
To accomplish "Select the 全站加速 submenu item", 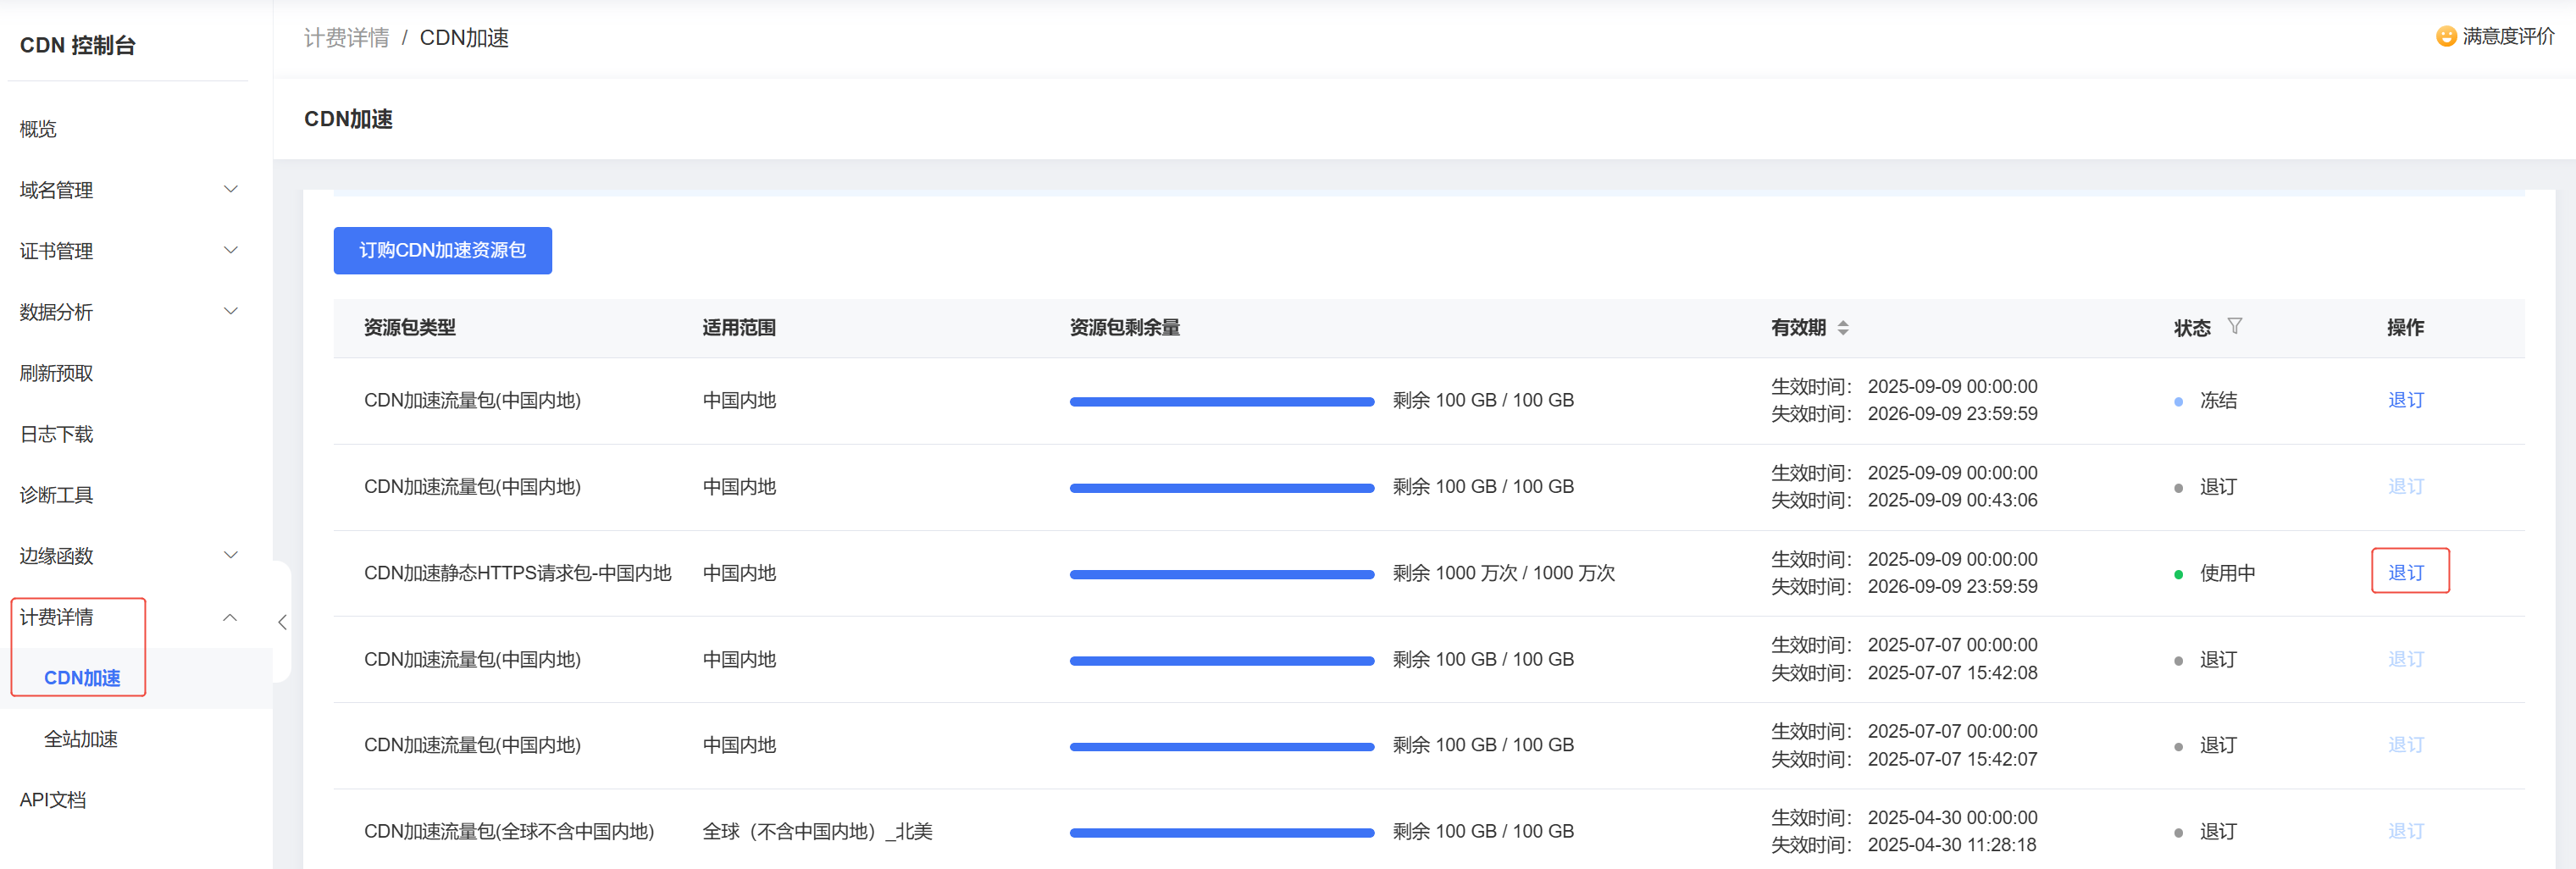I will [x=81, y=739].
